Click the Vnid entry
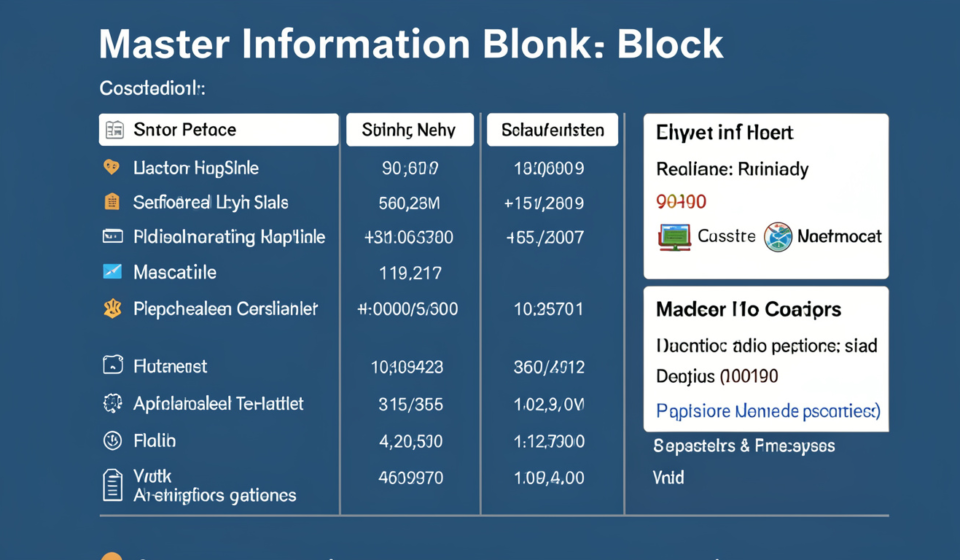960x560 pixels. (668, 477)
